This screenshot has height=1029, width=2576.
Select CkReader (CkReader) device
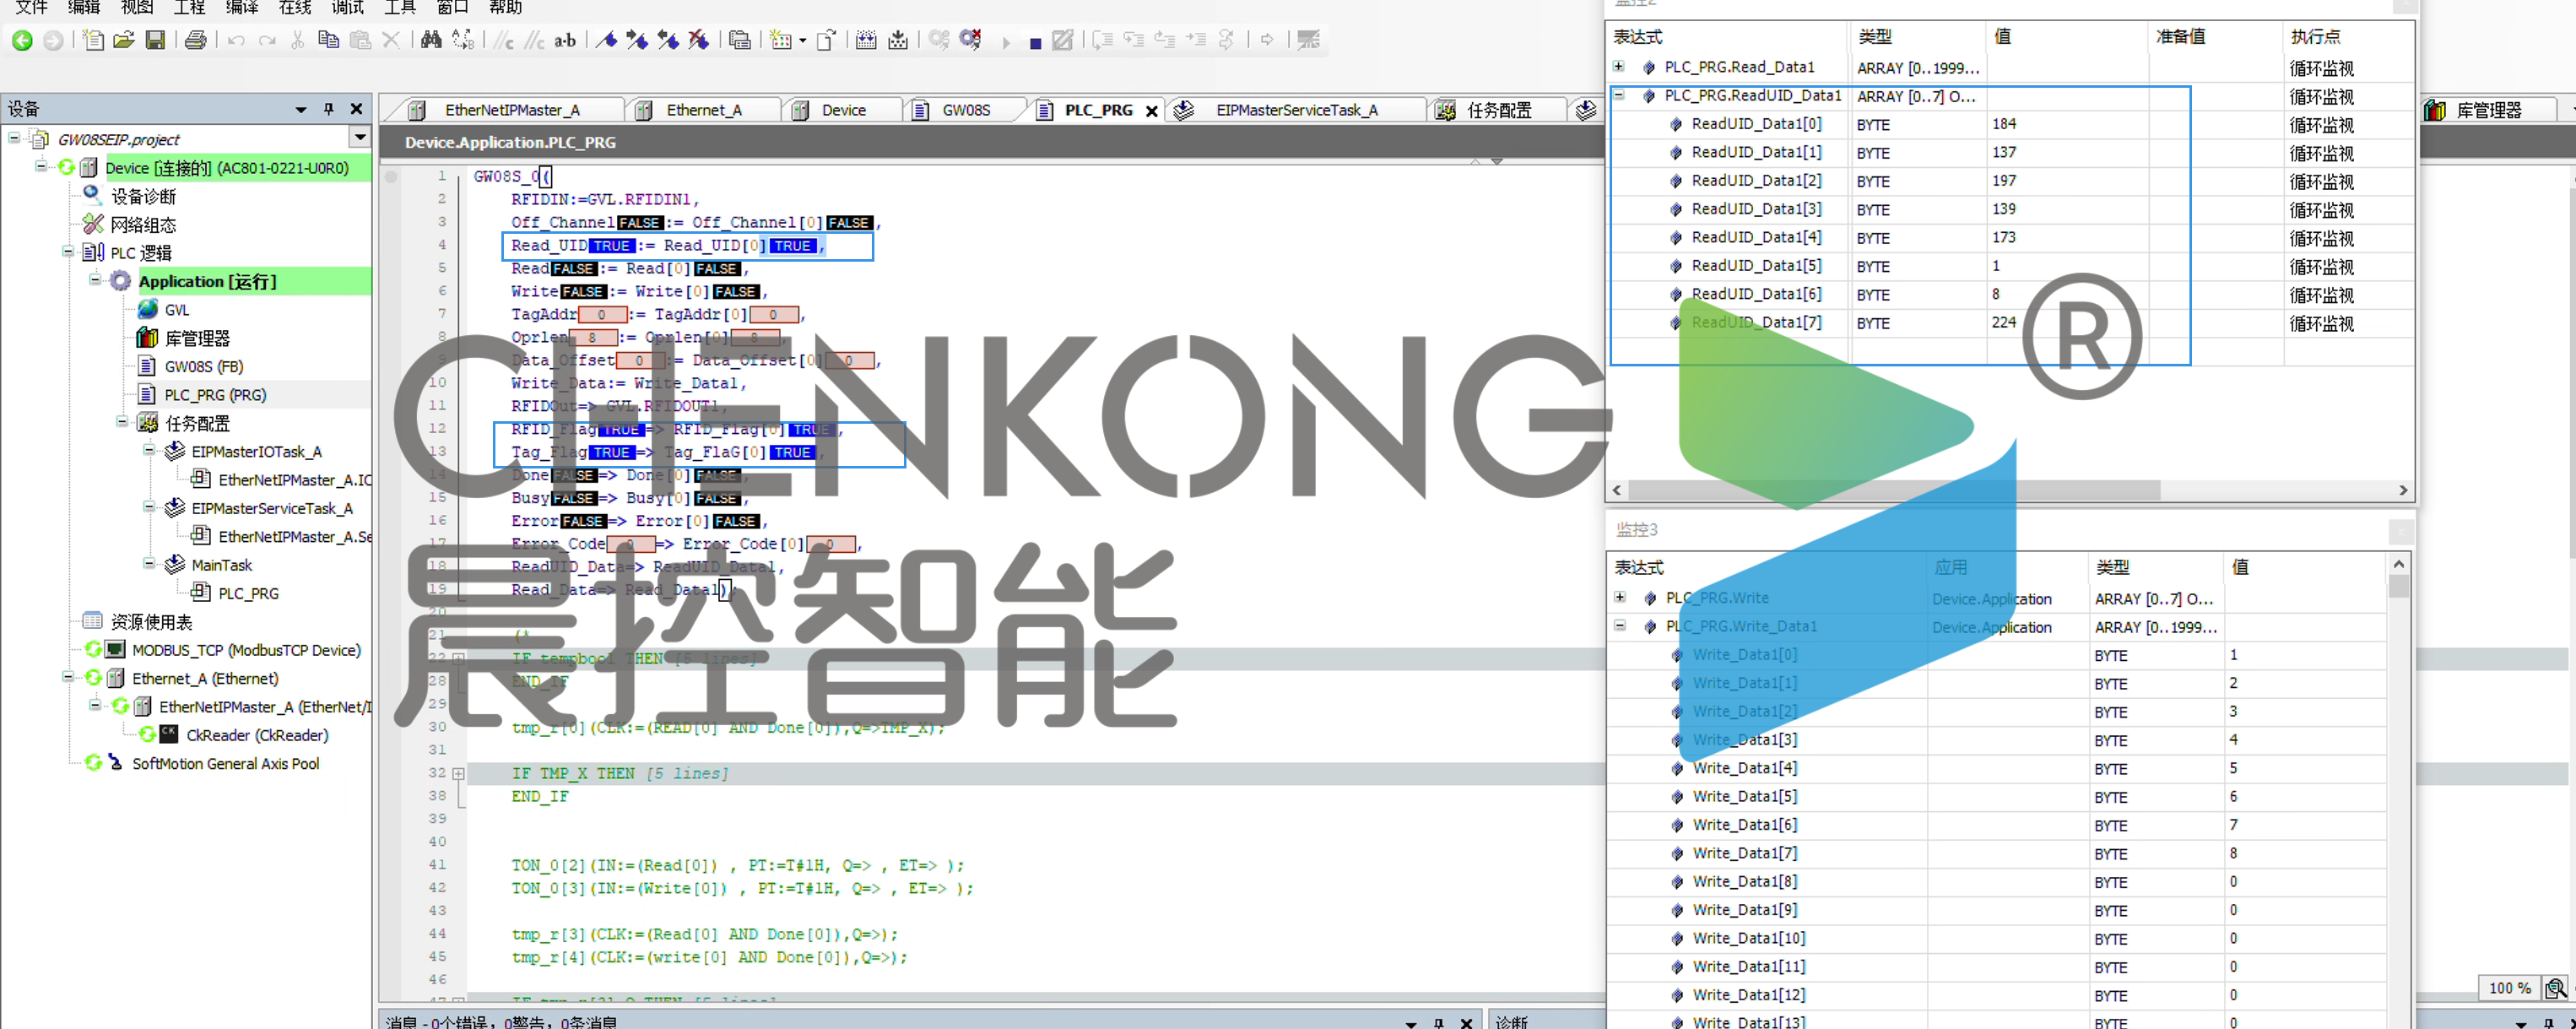tap(257, 735)
